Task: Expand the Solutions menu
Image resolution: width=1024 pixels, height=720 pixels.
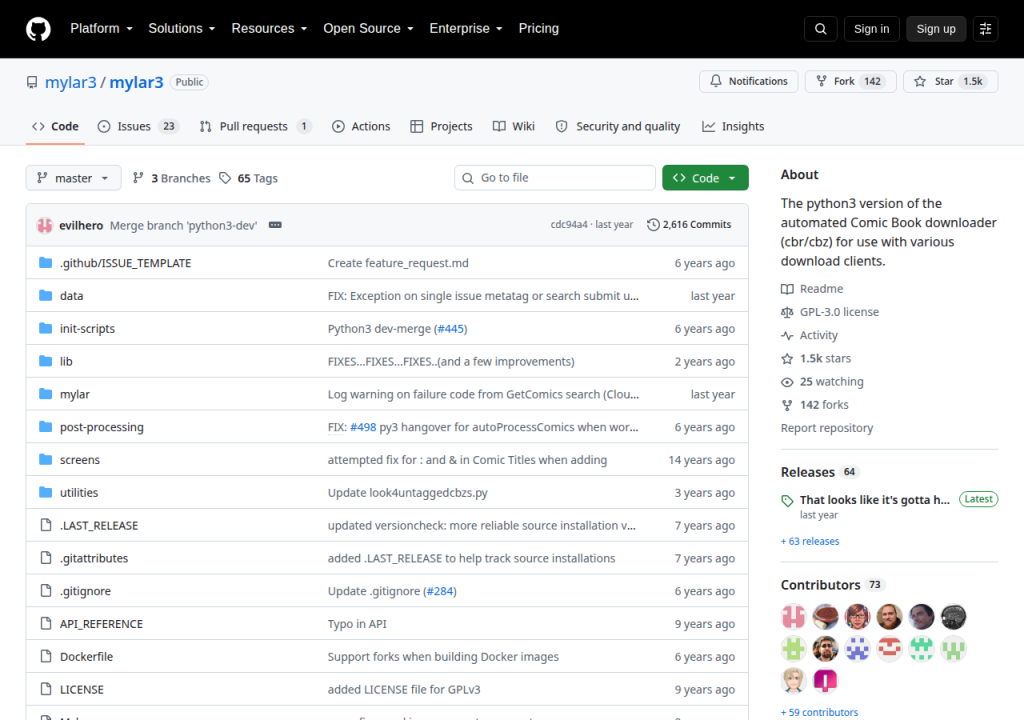Action: pos(182,29)
